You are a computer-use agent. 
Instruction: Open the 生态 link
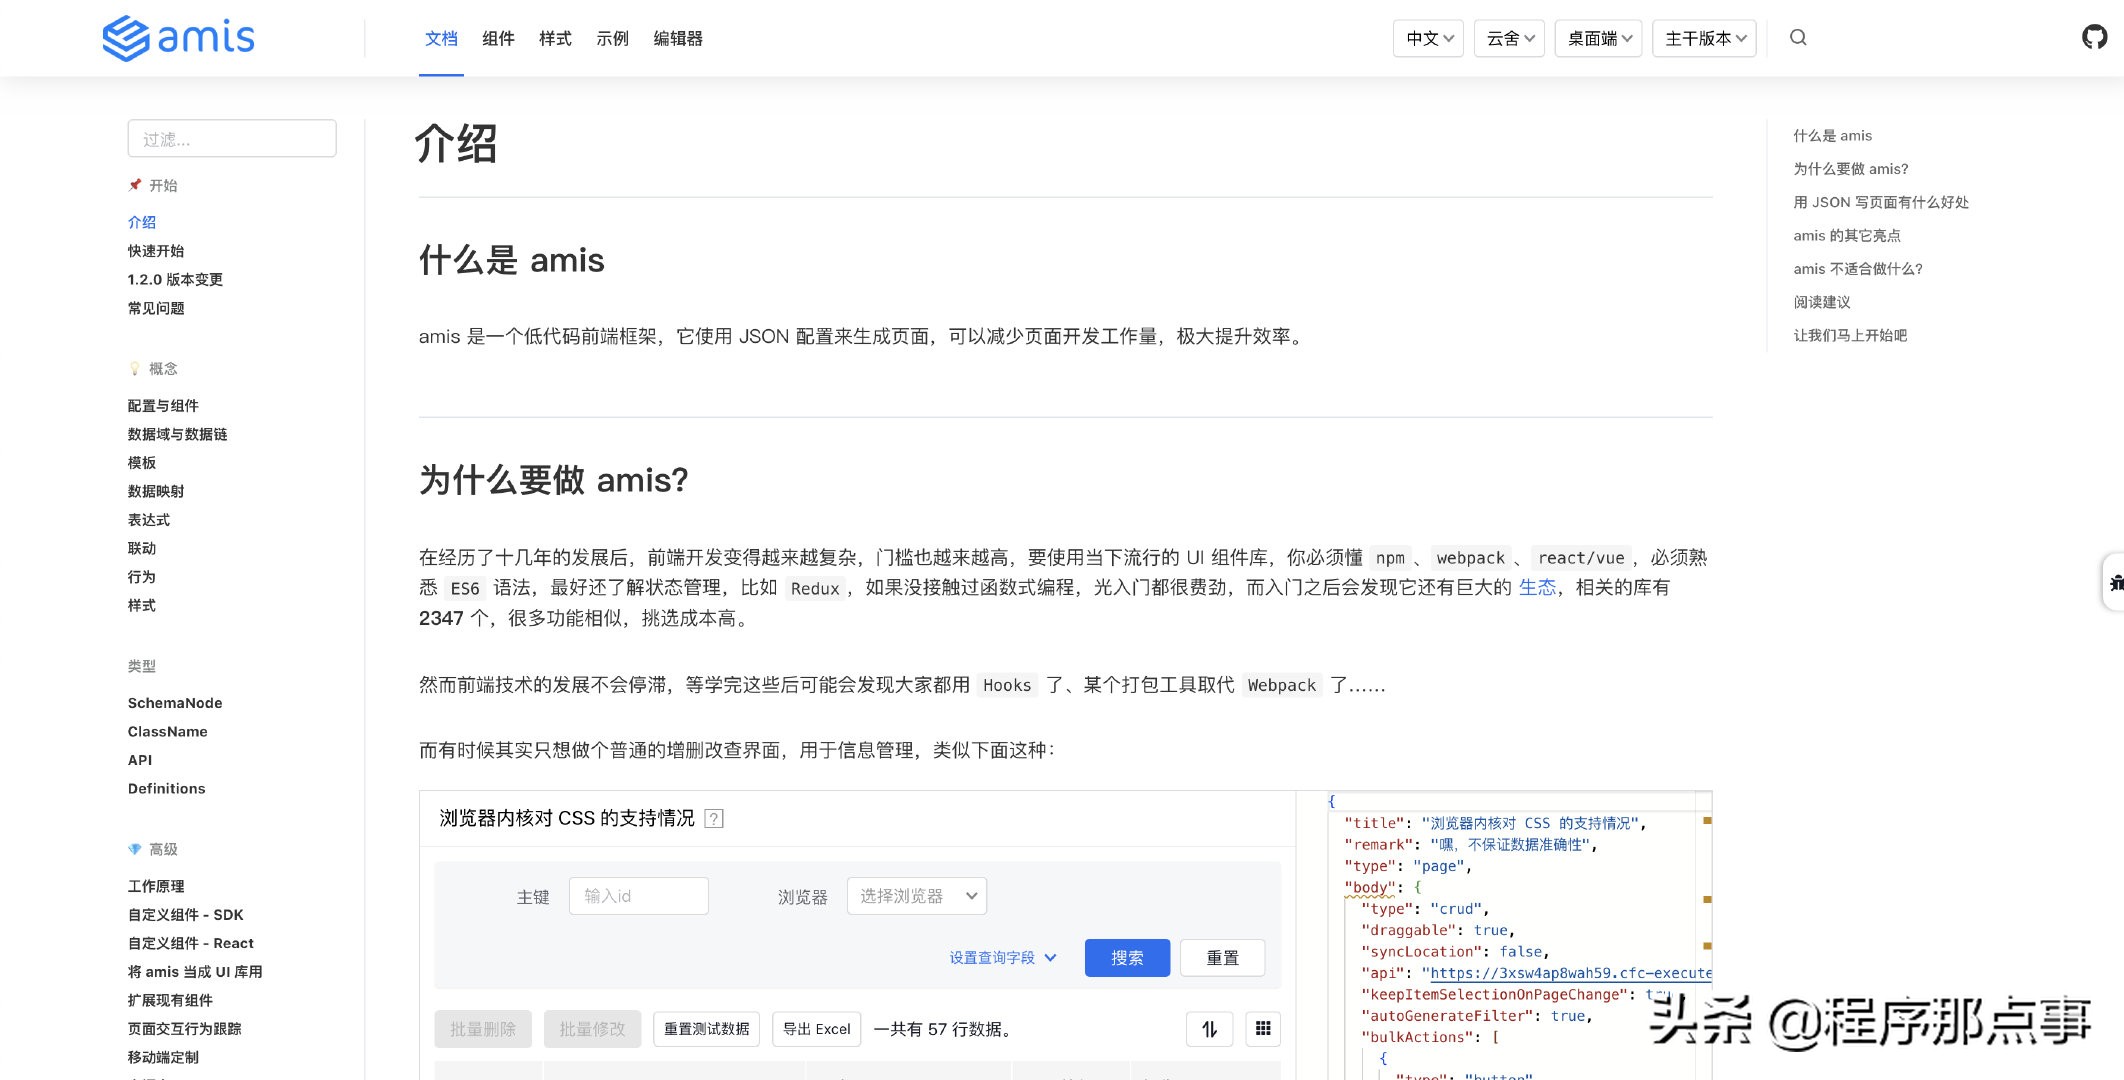pyautogui.click(x=1537, y=588)
